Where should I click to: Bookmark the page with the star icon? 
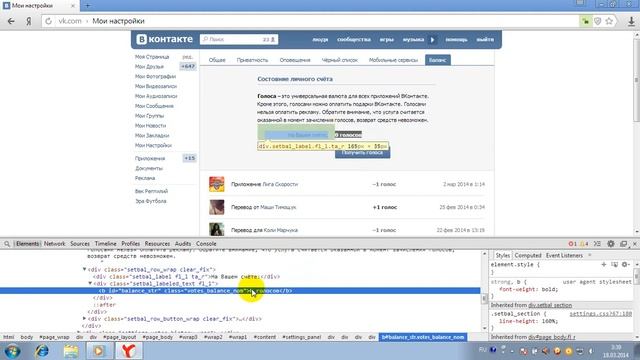pos(609,21)
